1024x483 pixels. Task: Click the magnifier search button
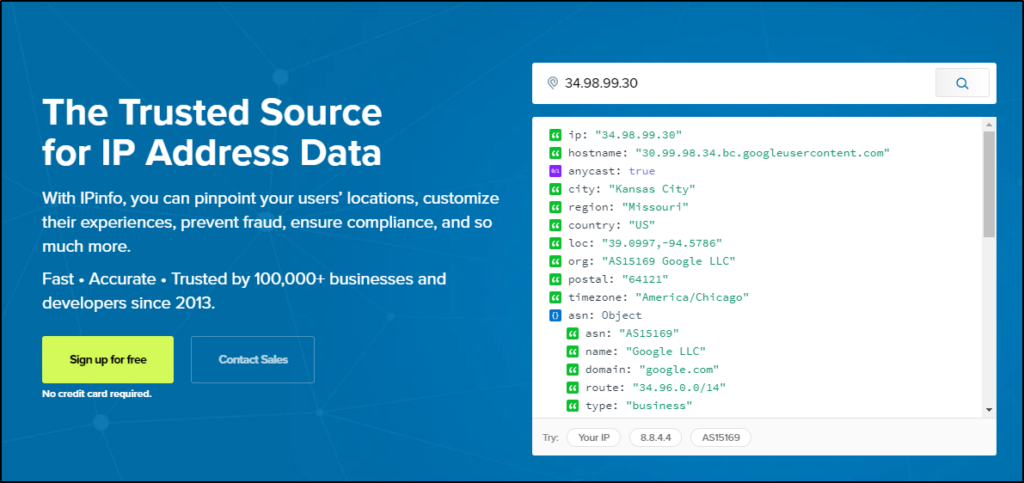(x=962, y=83)
